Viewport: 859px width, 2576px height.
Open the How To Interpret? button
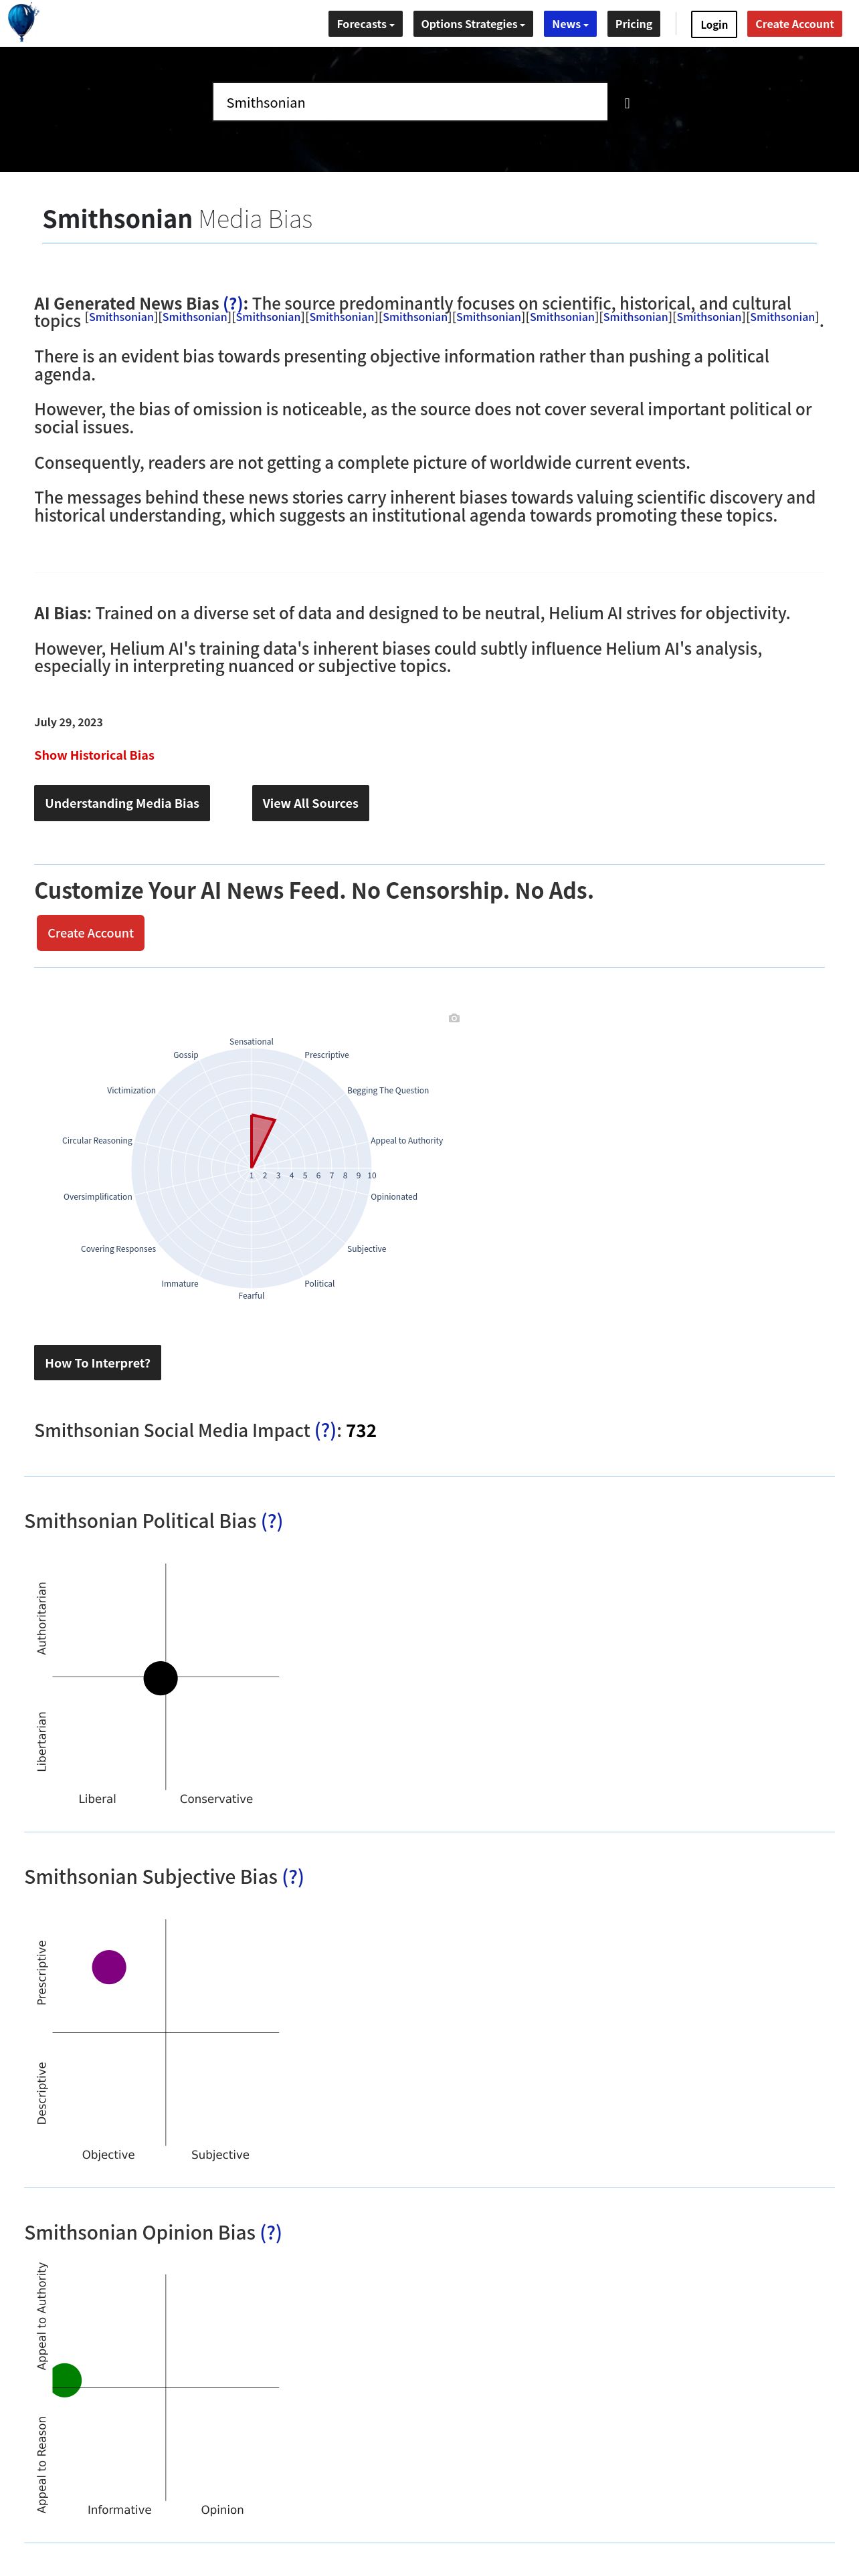click(x=97, y=1363)
